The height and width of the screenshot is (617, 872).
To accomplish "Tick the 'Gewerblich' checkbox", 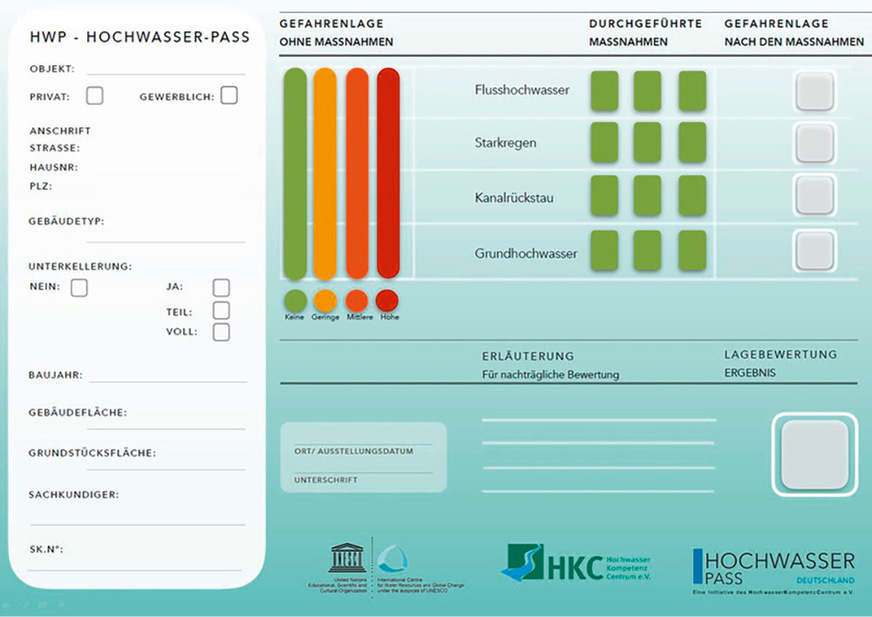I will [x=229, y=96].
